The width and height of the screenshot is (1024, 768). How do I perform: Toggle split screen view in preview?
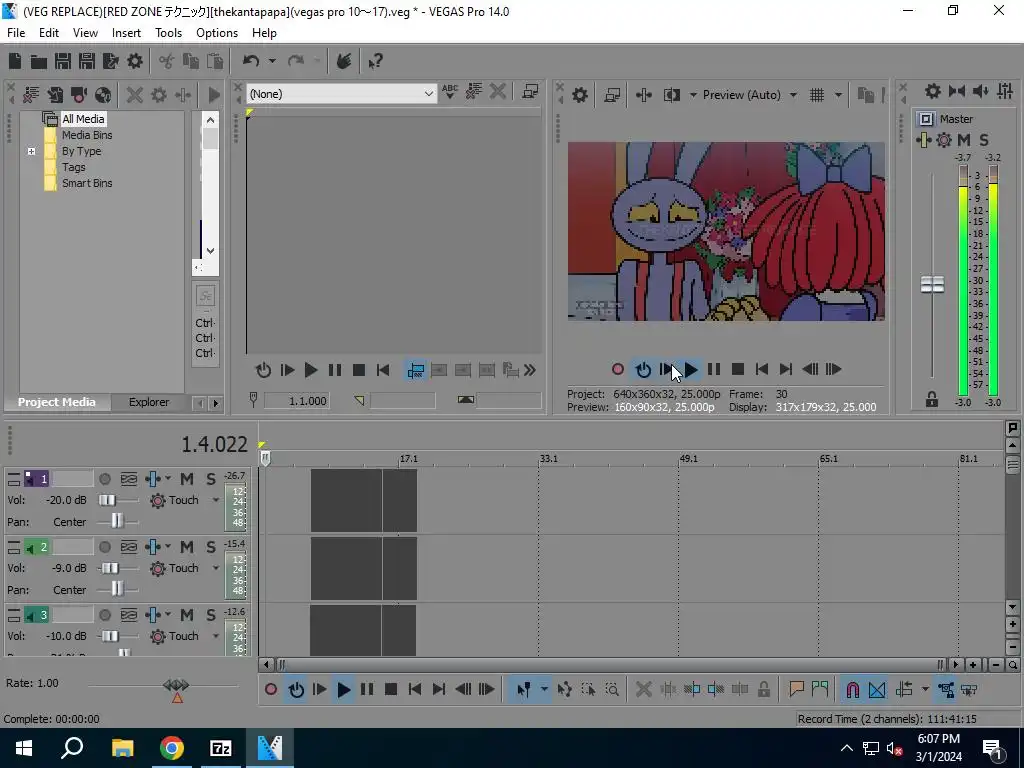672,95
